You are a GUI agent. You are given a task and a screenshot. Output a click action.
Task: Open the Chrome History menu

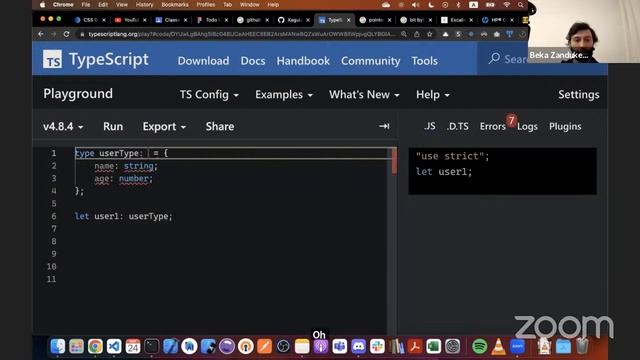[144, 5]
